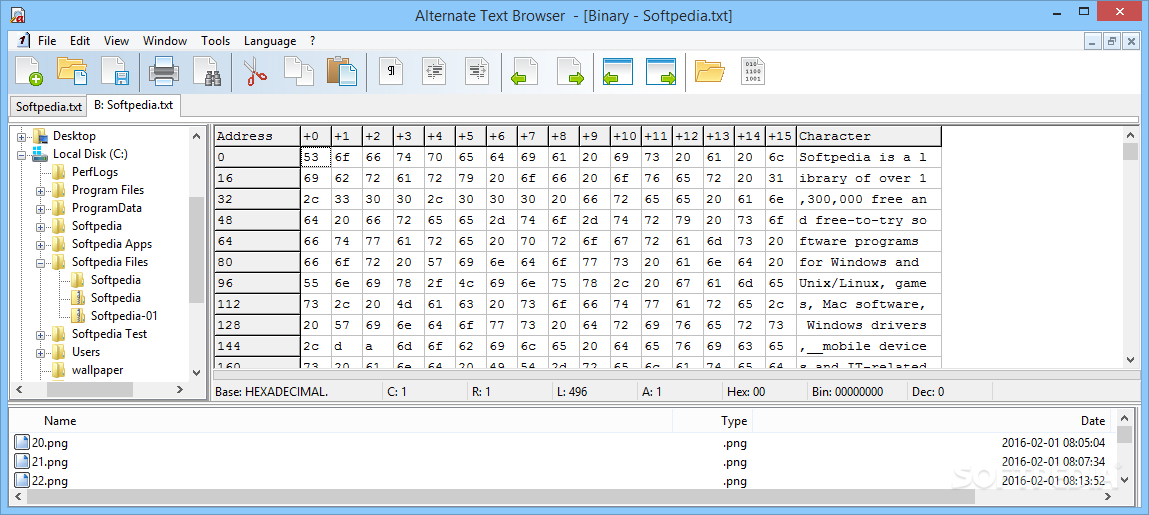This screenshot has width=1149, height=515.
Task: Click the application icon left of the File menu
Action: point(23,40)
